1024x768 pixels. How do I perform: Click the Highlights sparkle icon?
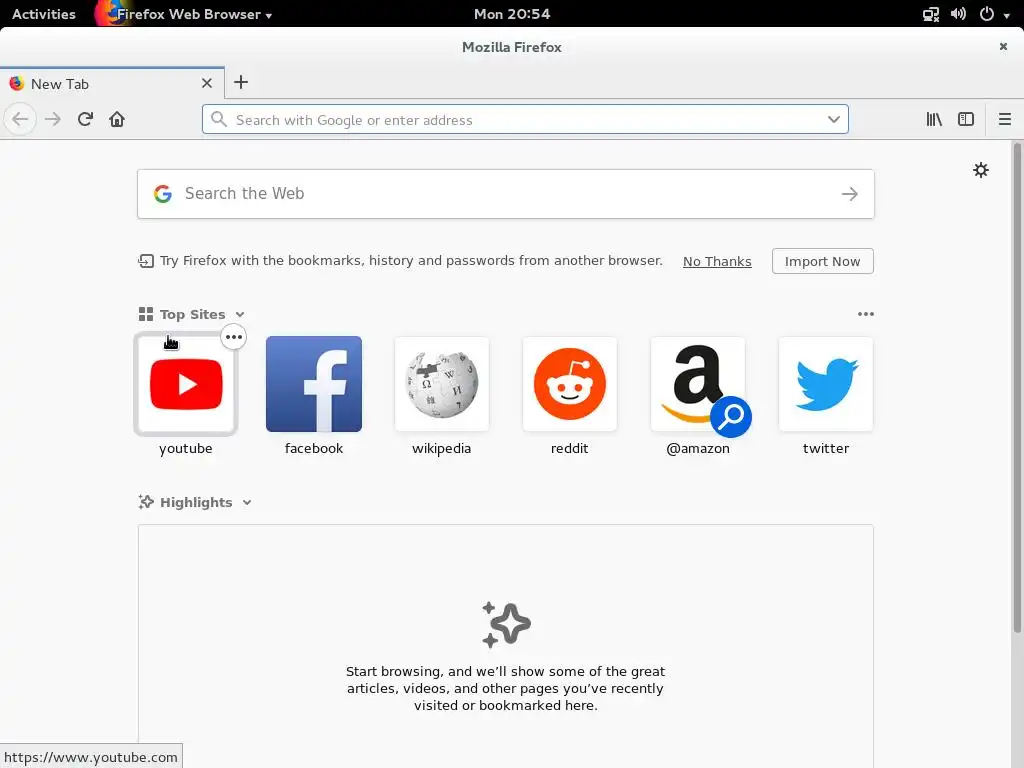click(146, 502)
